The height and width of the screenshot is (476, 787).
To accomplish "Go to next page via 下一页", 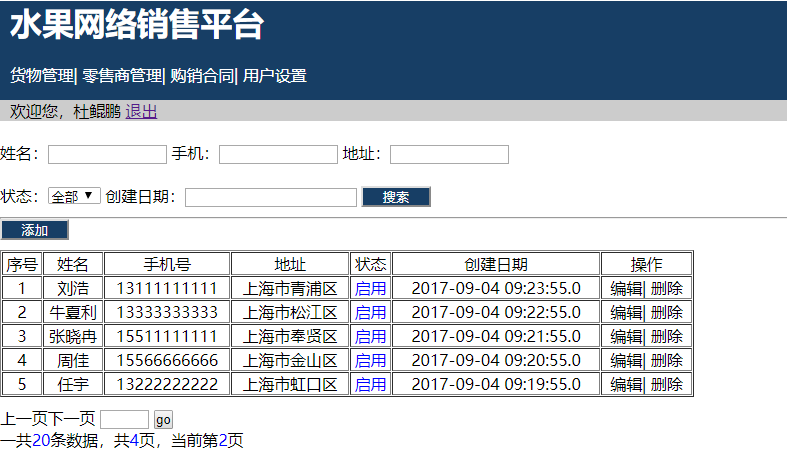I will pyautogui.click(x=72, y=418).
